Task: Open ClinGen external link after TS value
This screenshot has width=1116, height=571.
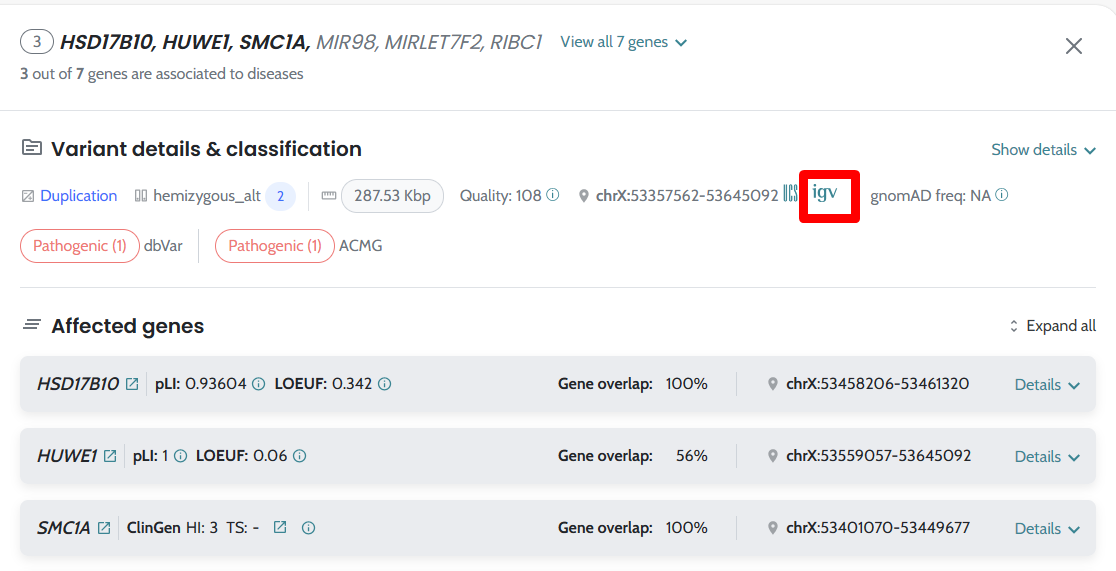Action: point(280,528)
